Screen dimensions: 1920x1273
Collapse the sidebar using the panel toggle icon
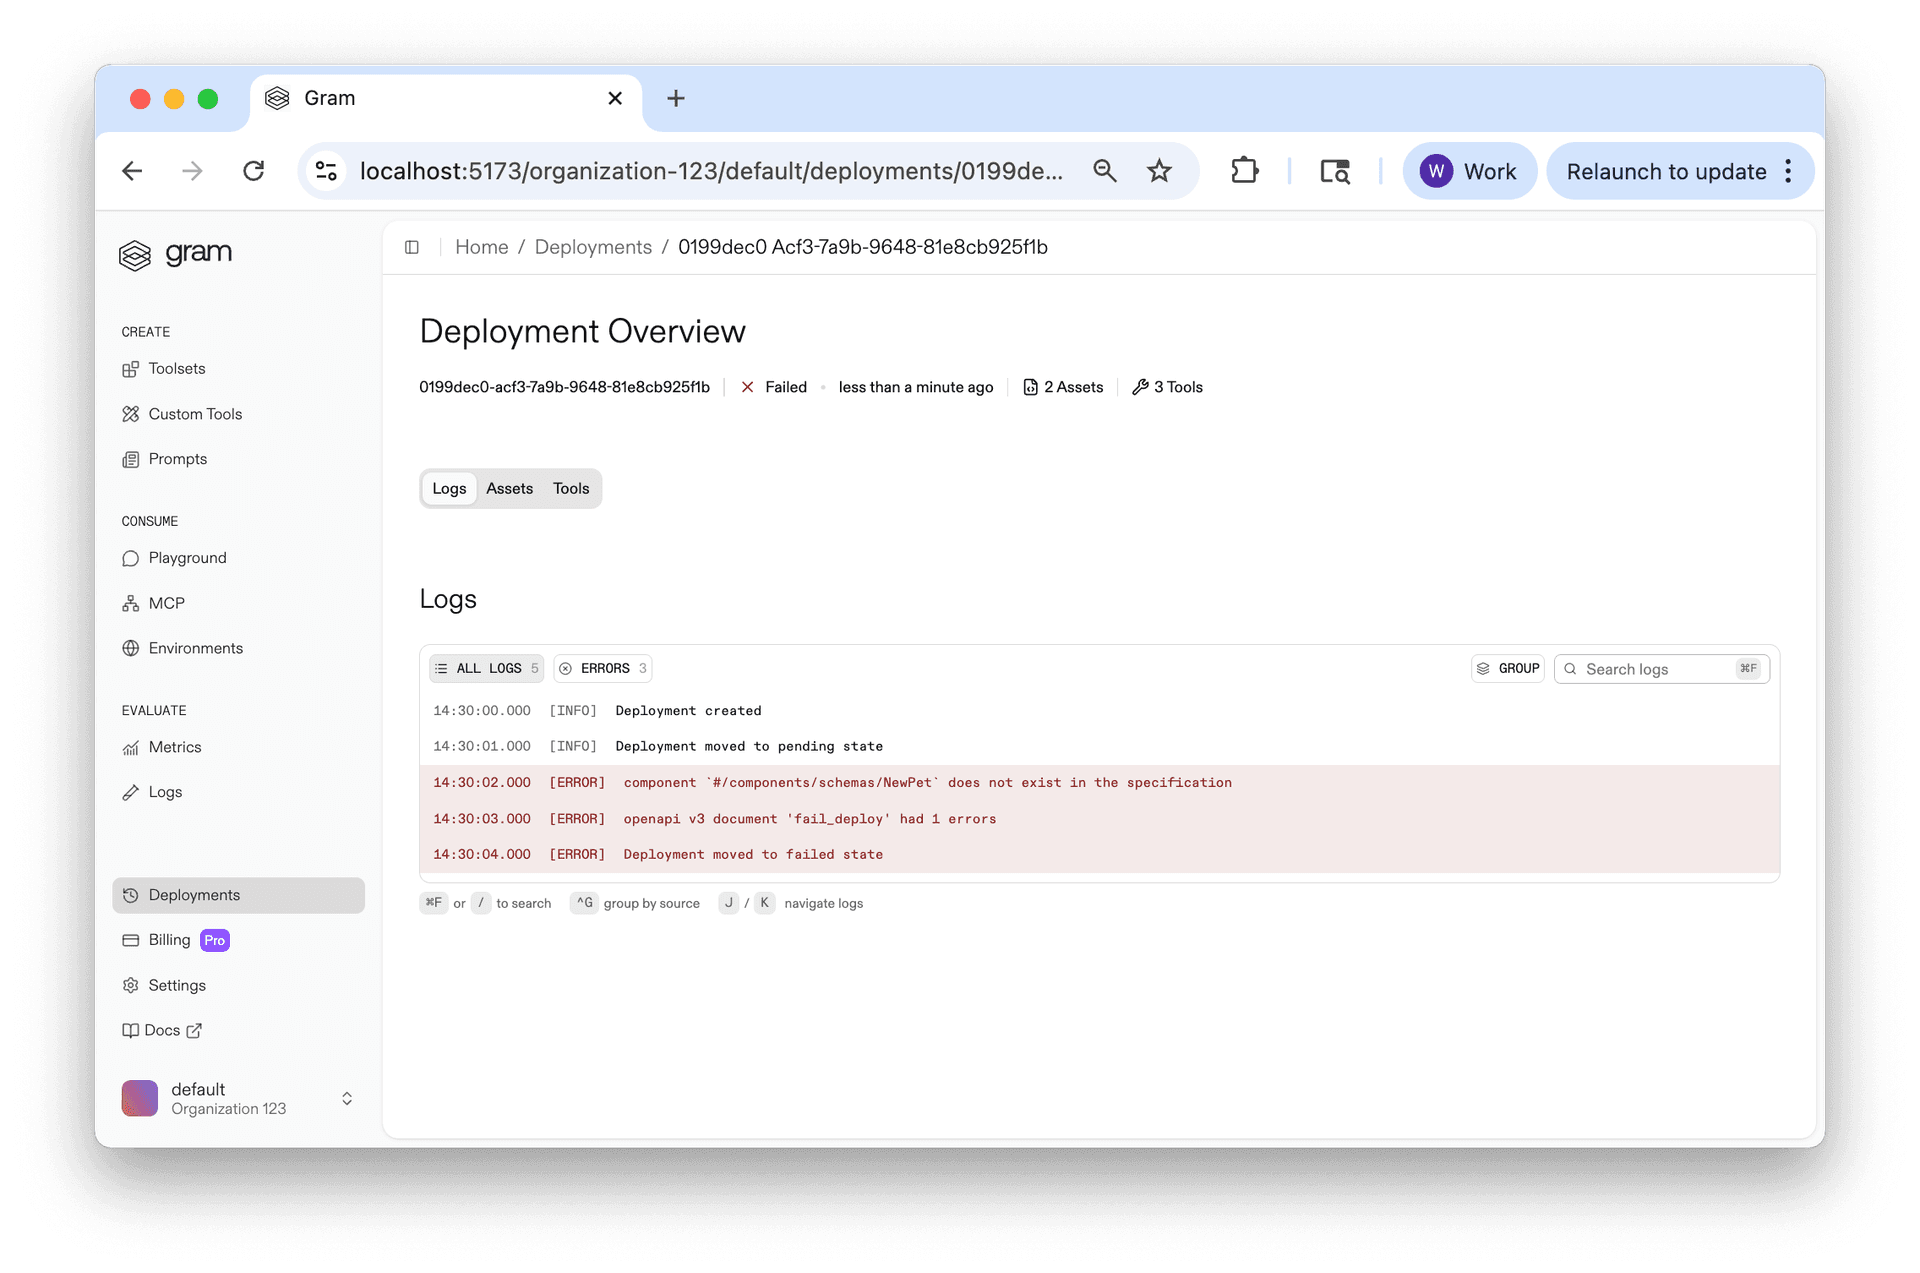click(x=411, y=247)
